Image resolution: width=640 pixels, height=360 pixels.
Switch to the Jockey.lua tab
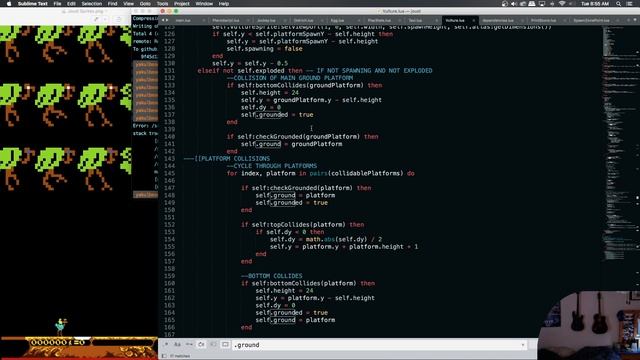[x=266, y=20]
